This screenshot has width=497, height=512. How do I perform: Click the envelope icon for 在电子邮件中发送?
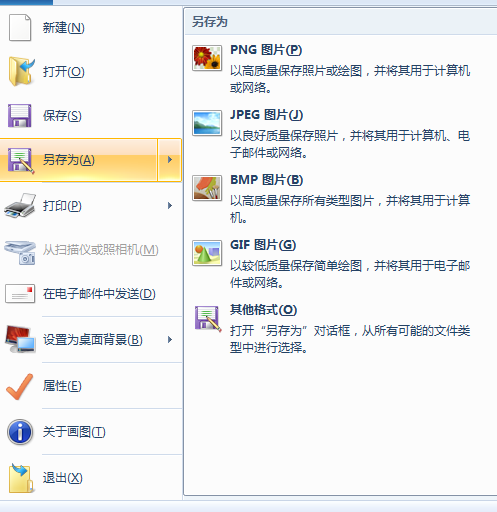pos(20,294)
